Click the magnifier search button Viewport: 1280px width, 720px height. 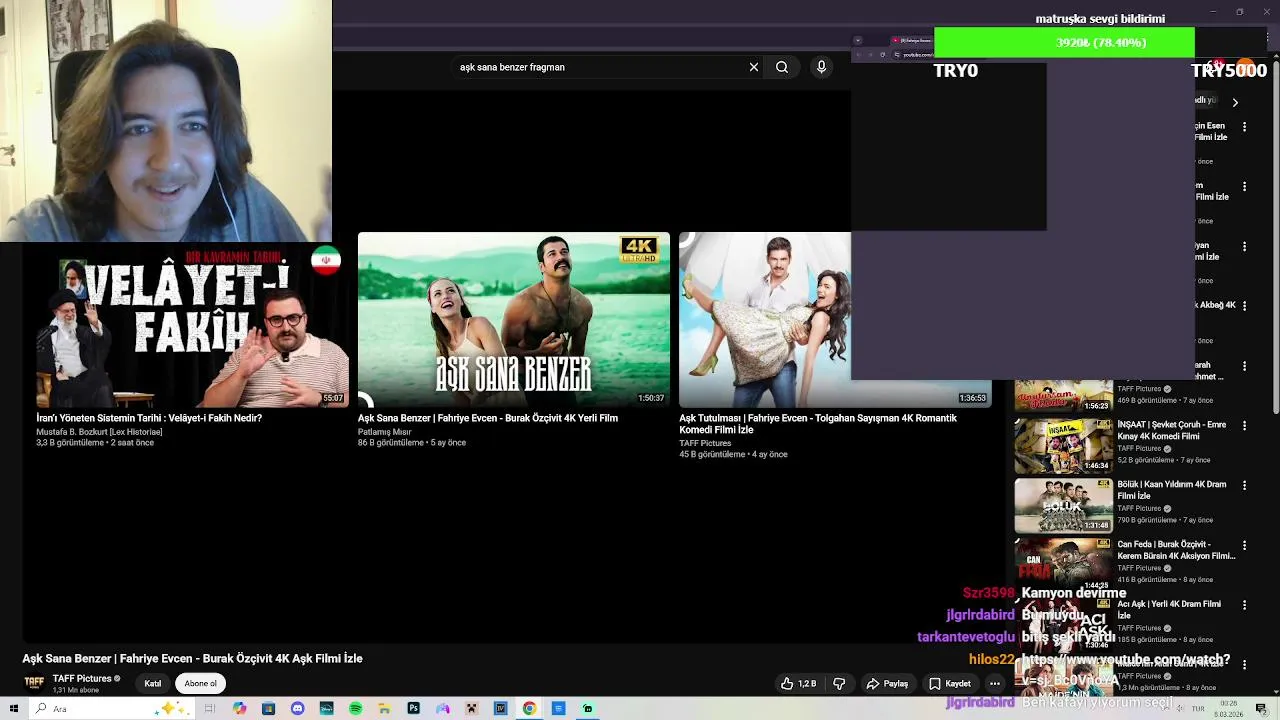tap(782, 67)
